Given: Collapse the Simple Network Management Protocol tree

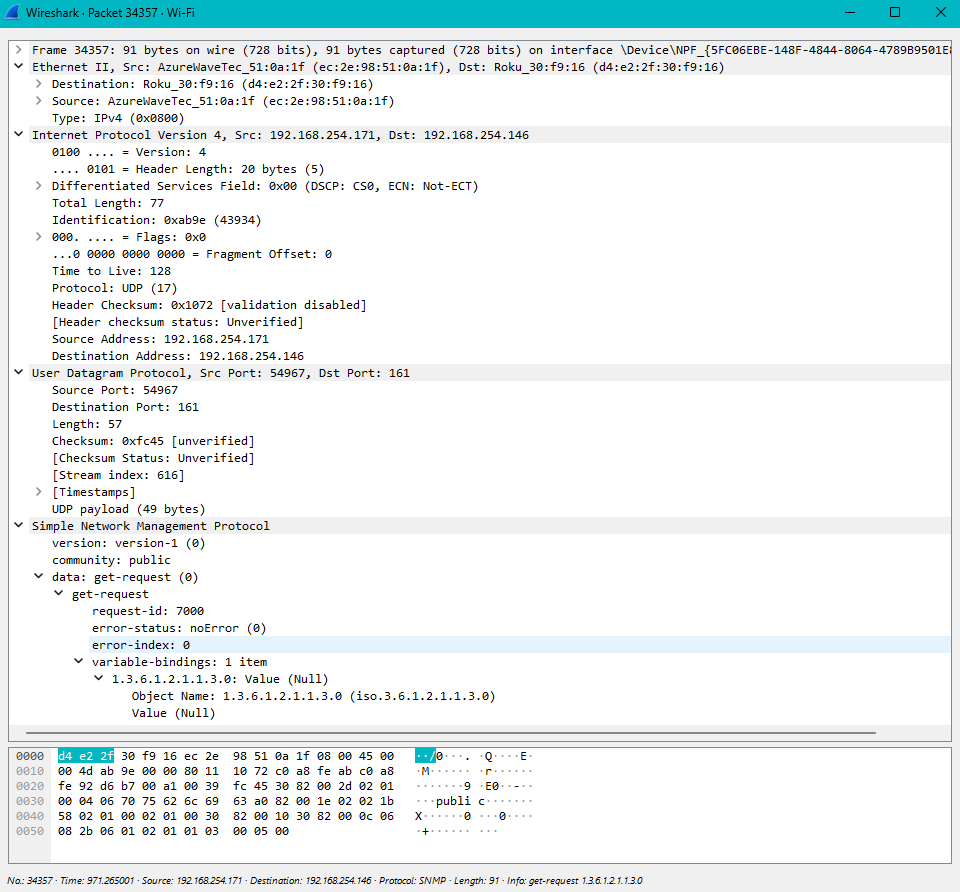Looking at the screenshot, I should [18, 525].
